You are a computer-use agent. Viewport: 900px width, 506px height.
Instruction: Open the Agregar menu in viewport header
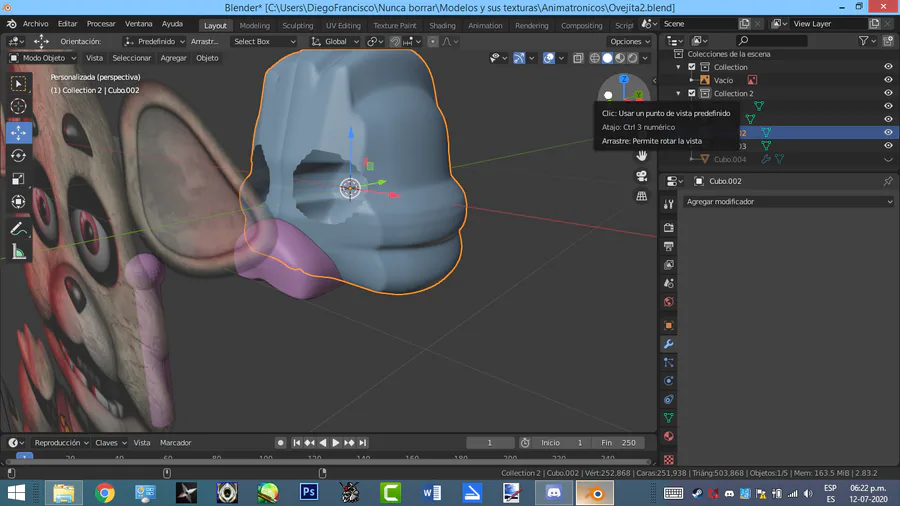173,58
